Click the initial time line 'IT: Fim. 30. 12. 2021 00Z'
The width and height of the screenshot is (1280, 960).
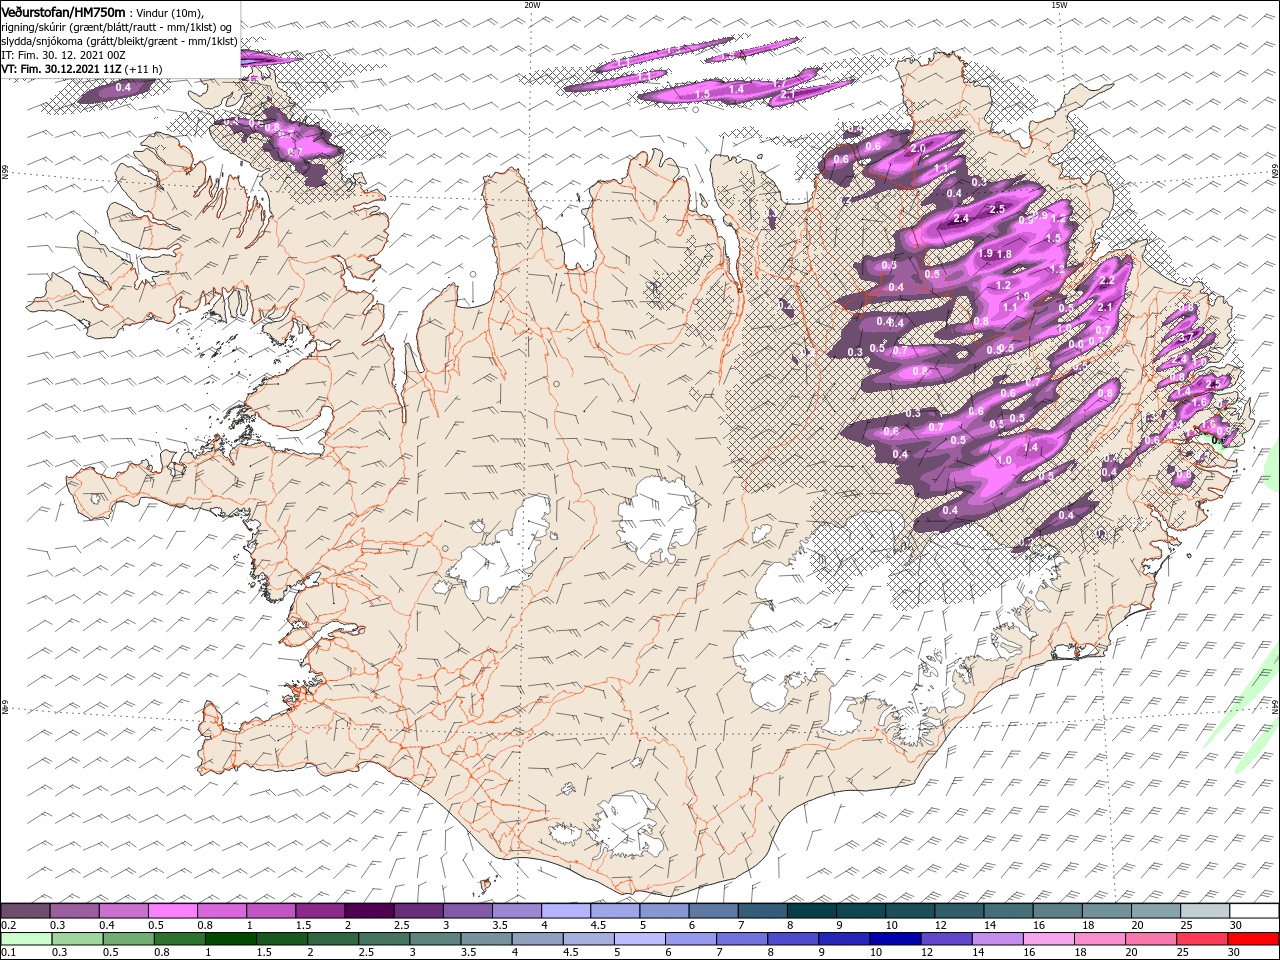63,55
